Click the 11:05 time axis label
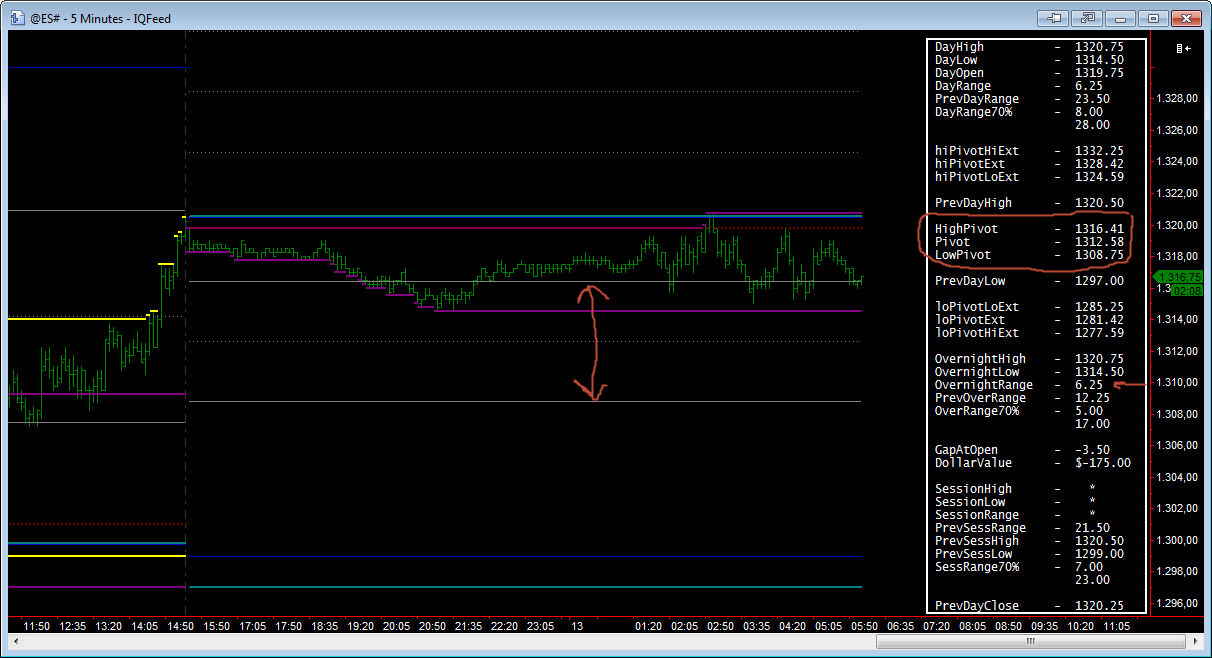 [x=1116, y=626]
